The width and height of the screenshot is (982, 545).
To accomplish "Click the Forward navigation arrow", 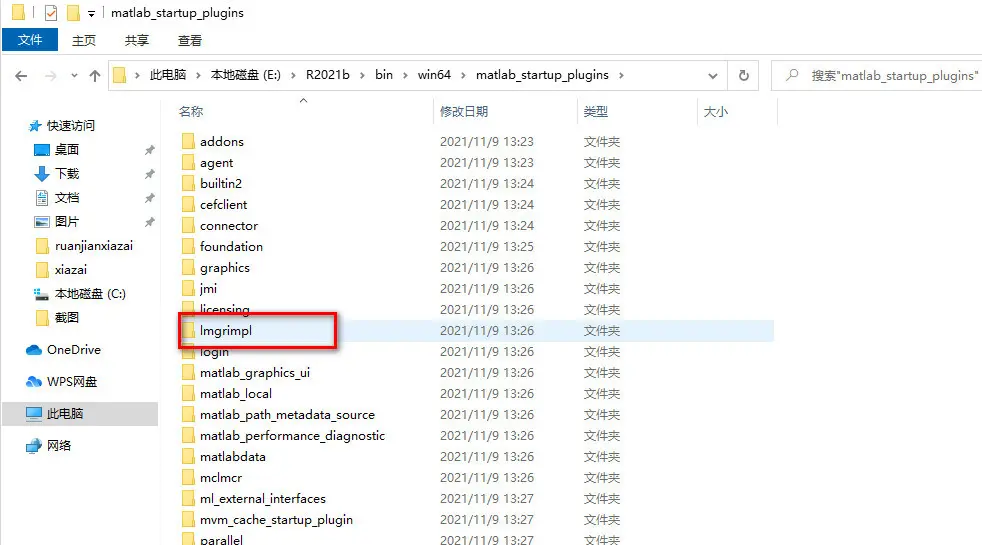I will (x=51, y=76).
